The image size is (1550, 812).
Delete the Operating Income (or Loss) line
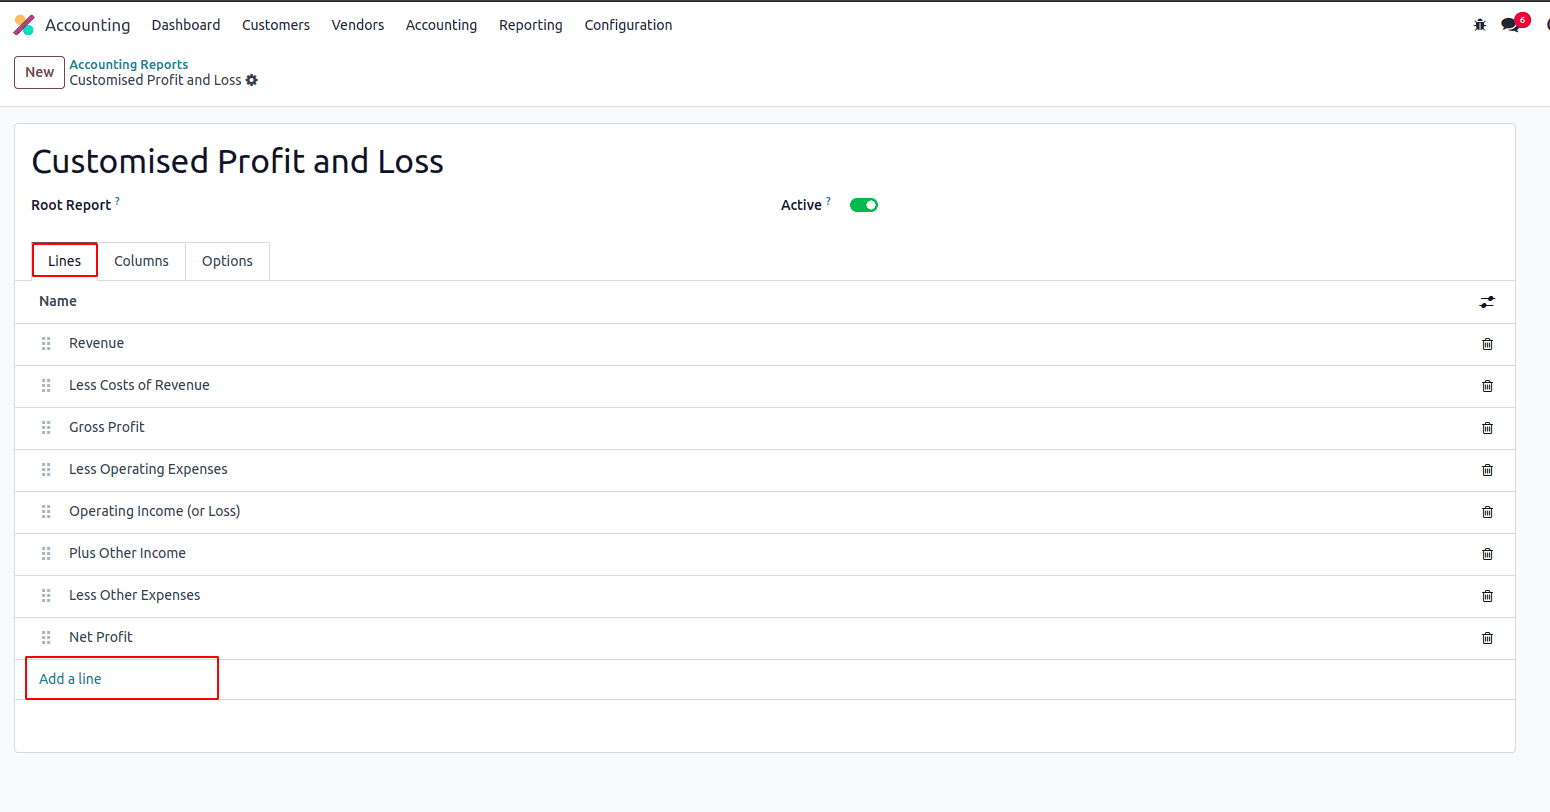tap(1487, 512)
